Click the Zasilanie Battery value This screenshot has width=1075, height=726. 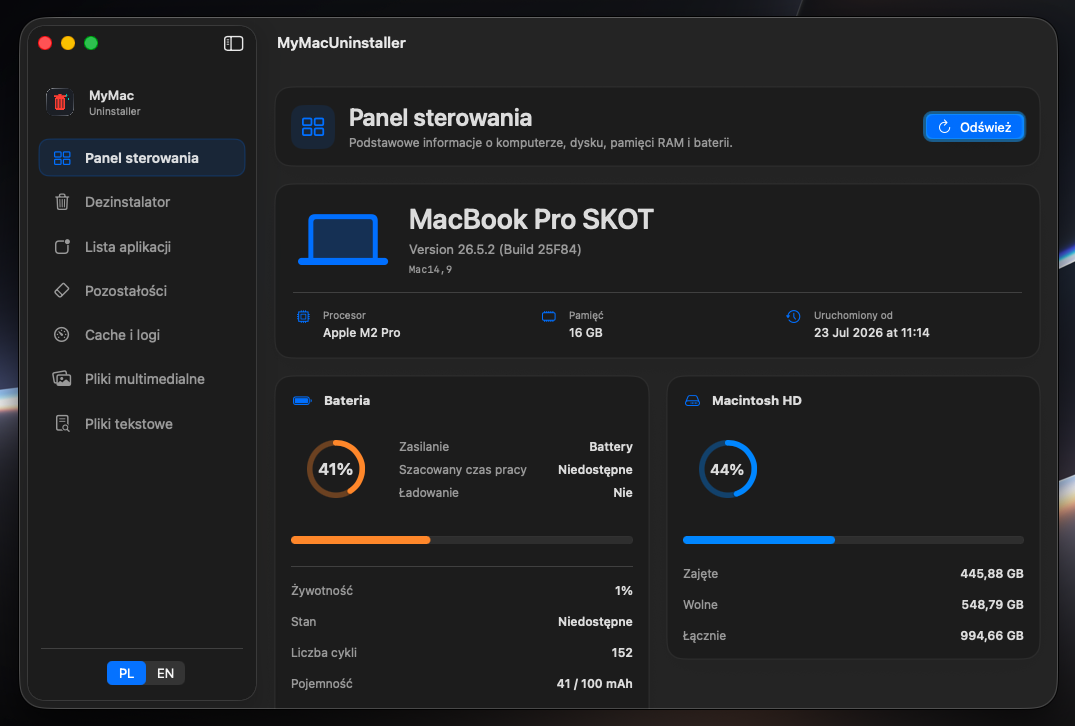tap(611, 446)
